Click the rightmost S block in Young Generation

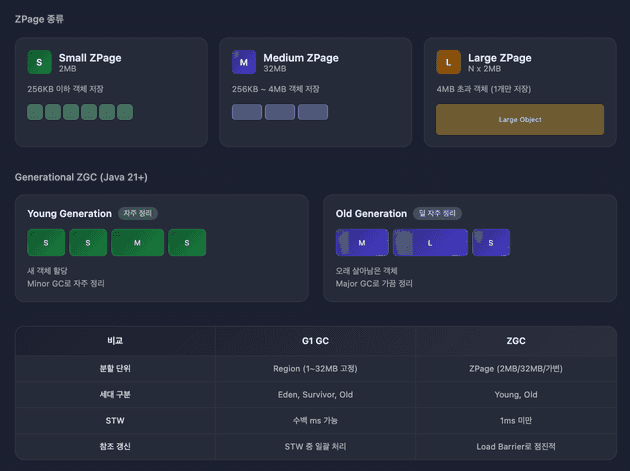pos(187,243)
